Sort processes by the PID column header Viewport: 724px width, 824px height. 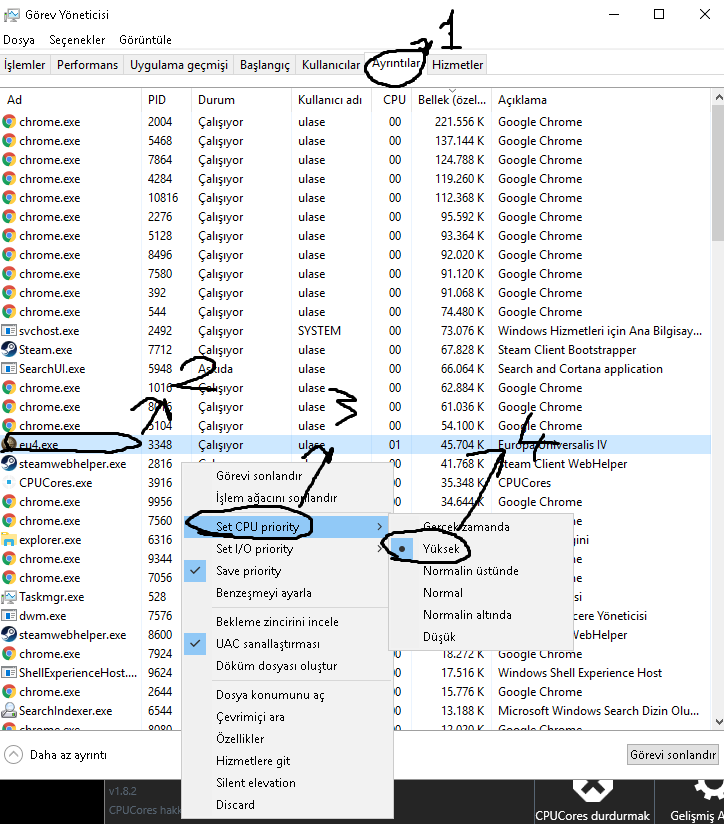point(167,100)
